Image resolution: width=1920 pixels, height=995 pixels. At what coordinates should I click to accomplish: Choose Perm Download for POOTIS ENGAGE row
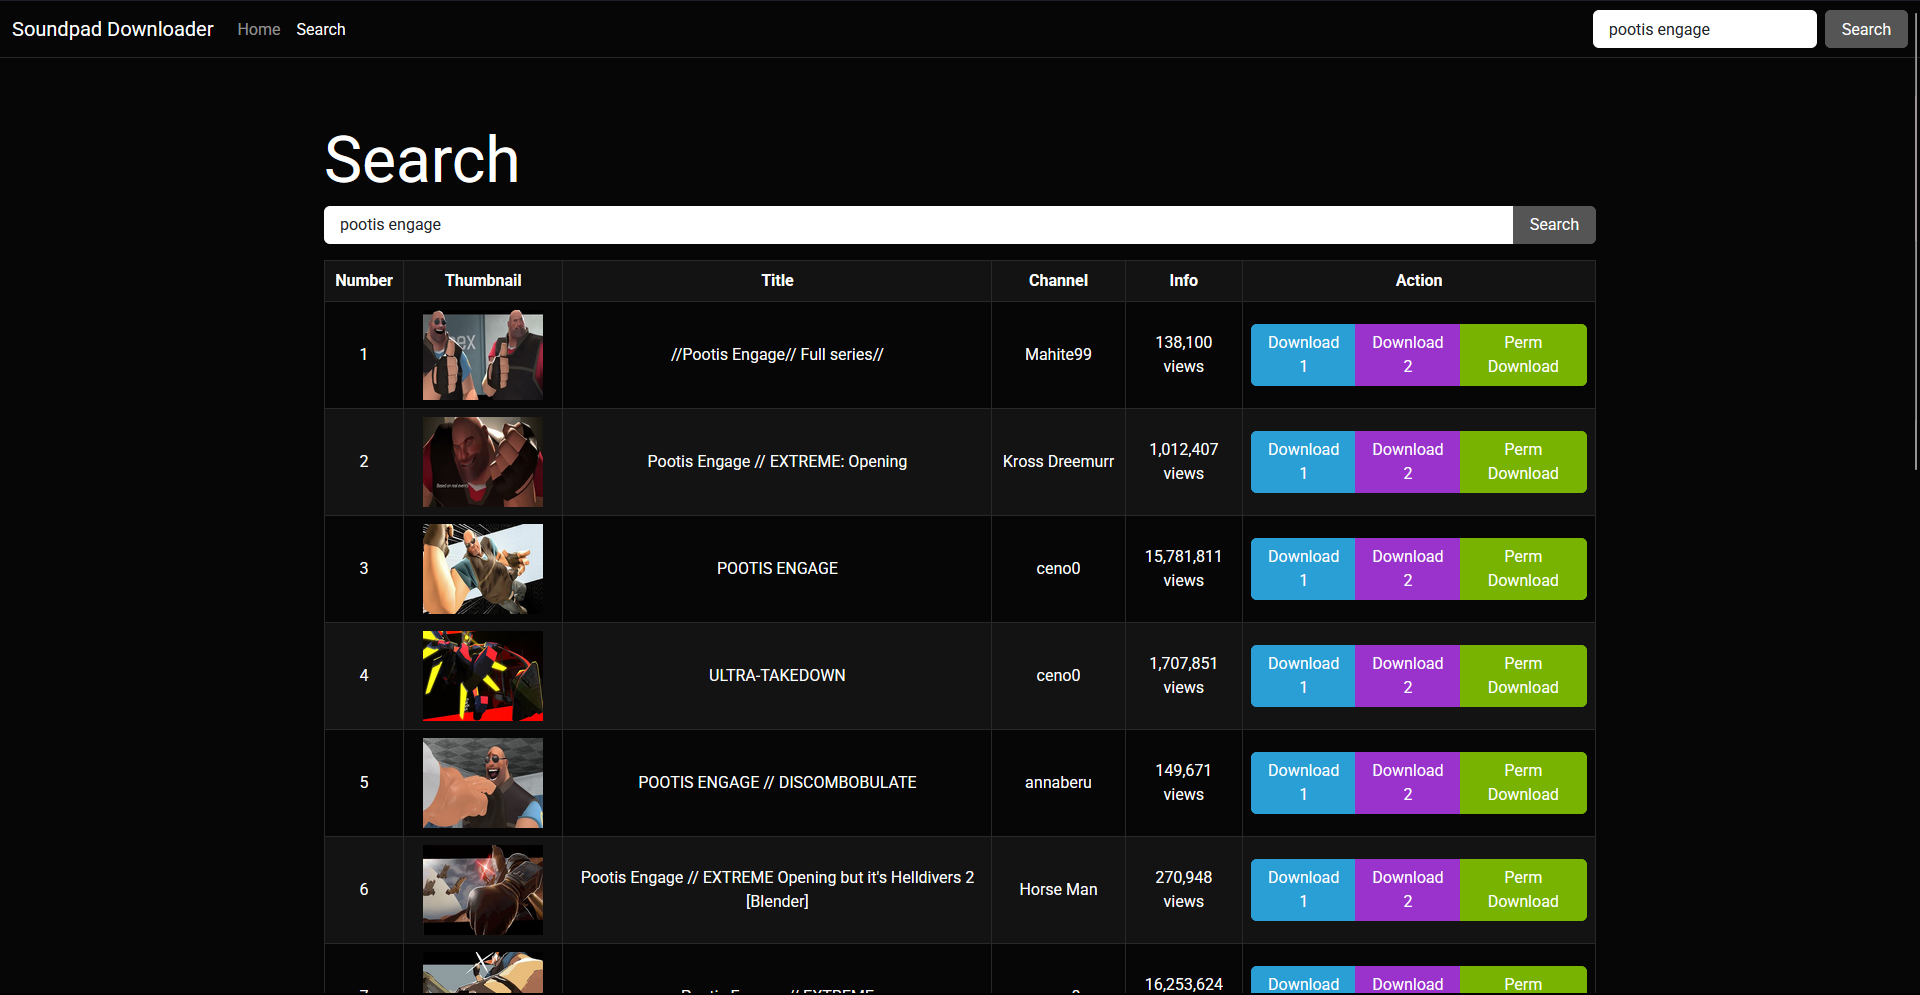pos(1522,569)
